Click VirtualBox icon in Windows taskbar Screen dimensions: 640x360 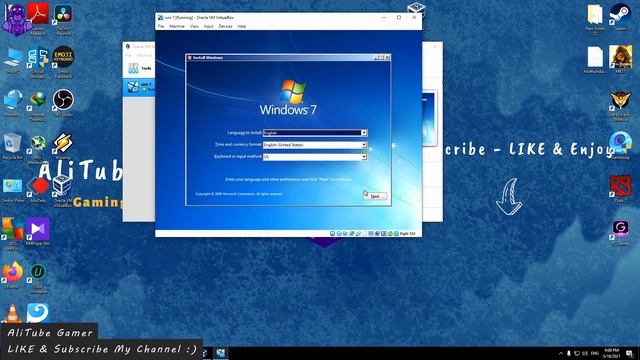pyautogui.click(x=220, y=353)
